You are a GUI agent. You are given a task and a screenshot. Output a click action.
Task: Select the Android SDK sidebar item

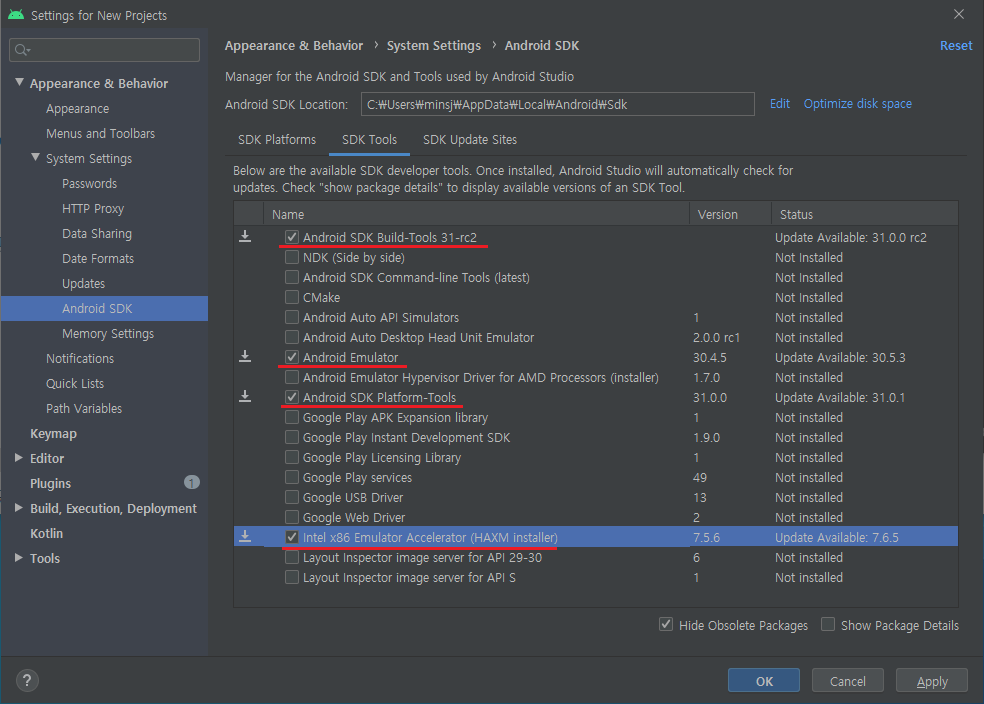[x=104, y=308]
